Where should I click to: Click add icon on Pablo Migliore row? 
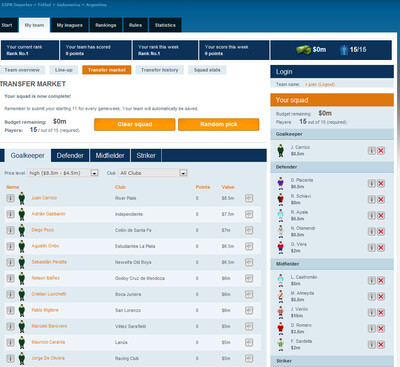[x=249, y=310]
